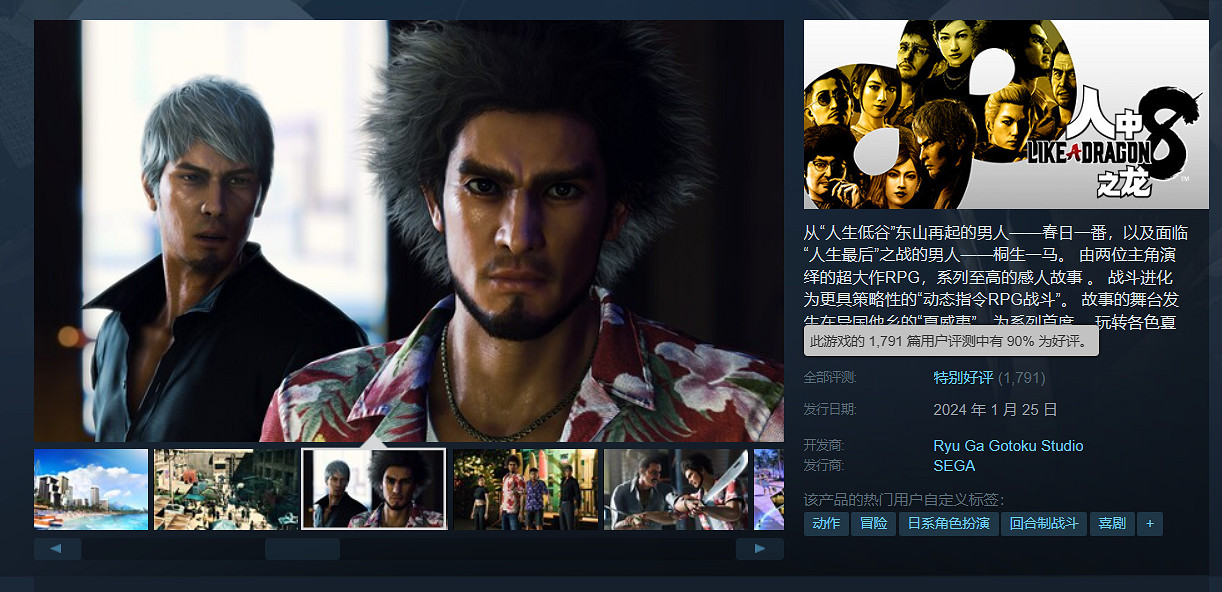
Task: Select the beach skyline thumbnail
Action: tap(91, 489)
